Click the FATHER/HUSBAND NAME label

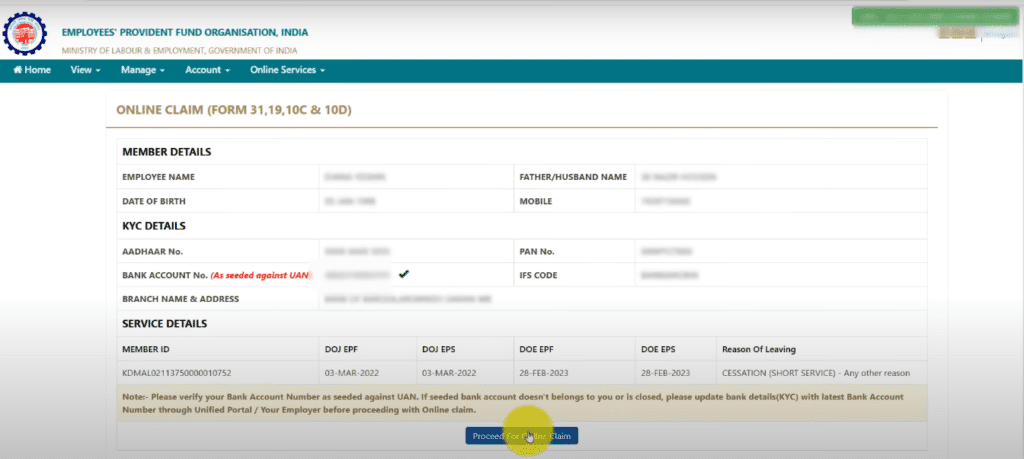pyautogui.click(x=573, y=177)
